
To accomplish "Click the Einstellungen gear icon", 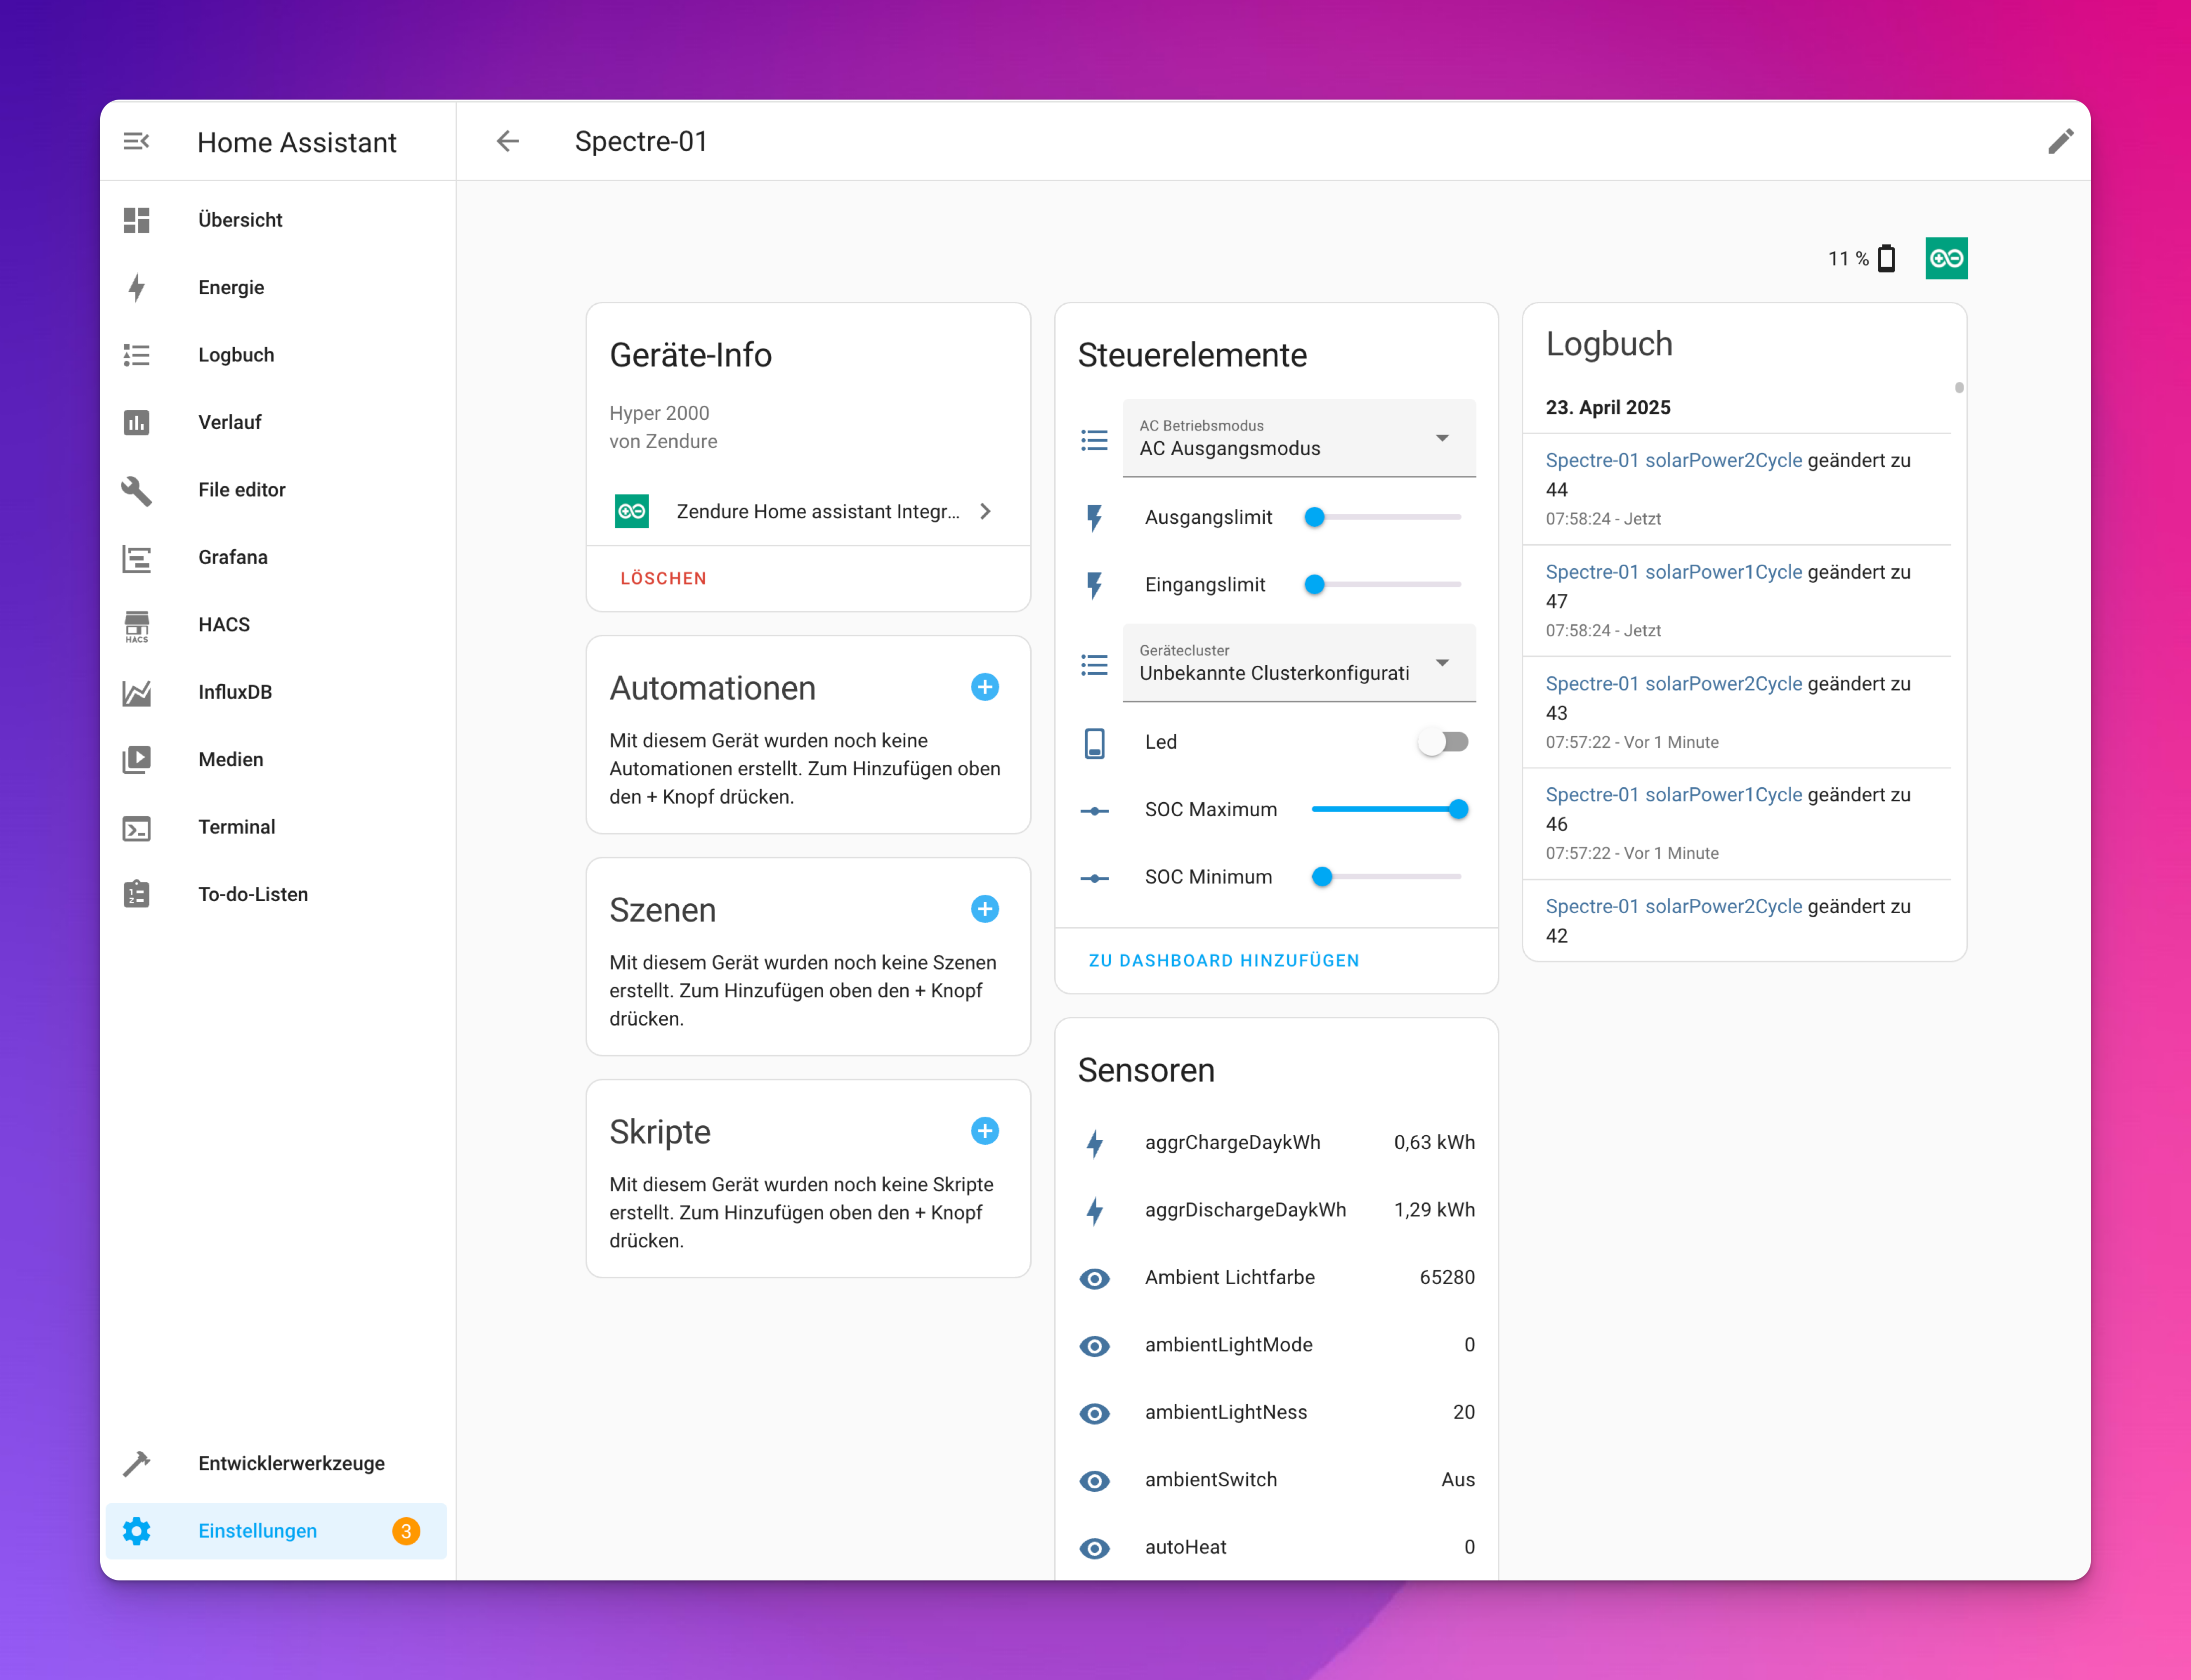I will click(x=137, y=1531).
